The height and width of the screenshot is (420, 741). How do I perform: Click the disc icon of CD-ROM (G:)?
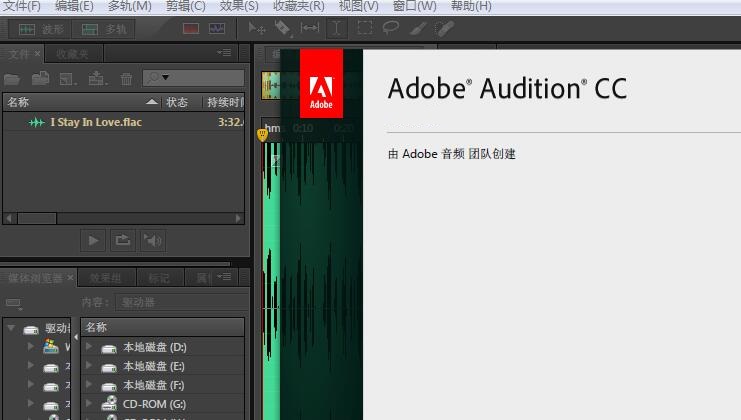109,403
